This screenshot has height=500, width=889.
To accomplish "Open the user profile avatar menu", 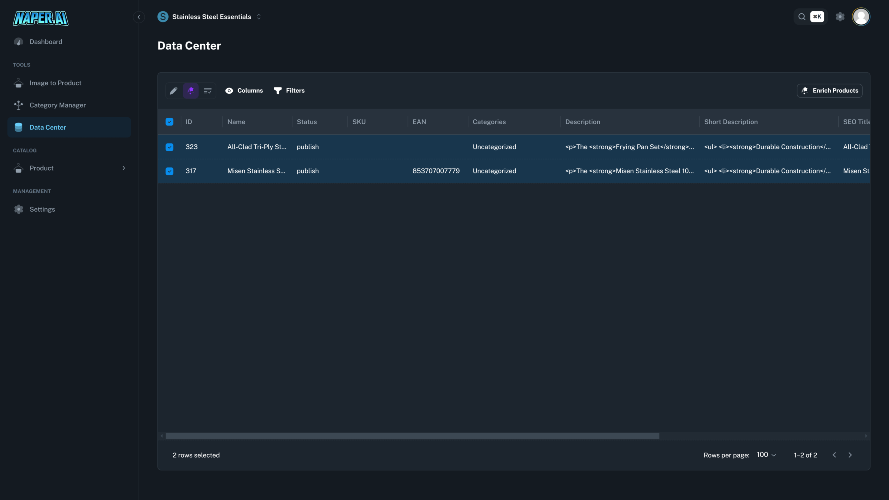I will 861,16.
